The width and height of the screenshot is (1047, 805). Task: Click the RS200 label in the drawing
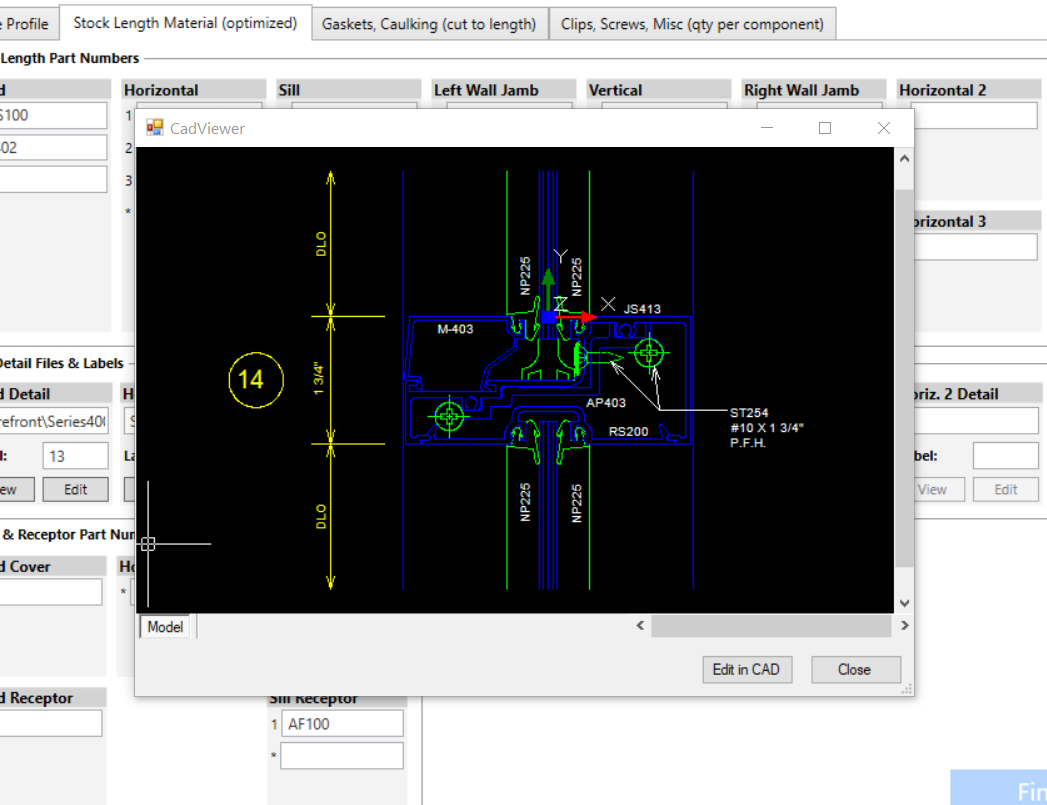pos(628,431)
